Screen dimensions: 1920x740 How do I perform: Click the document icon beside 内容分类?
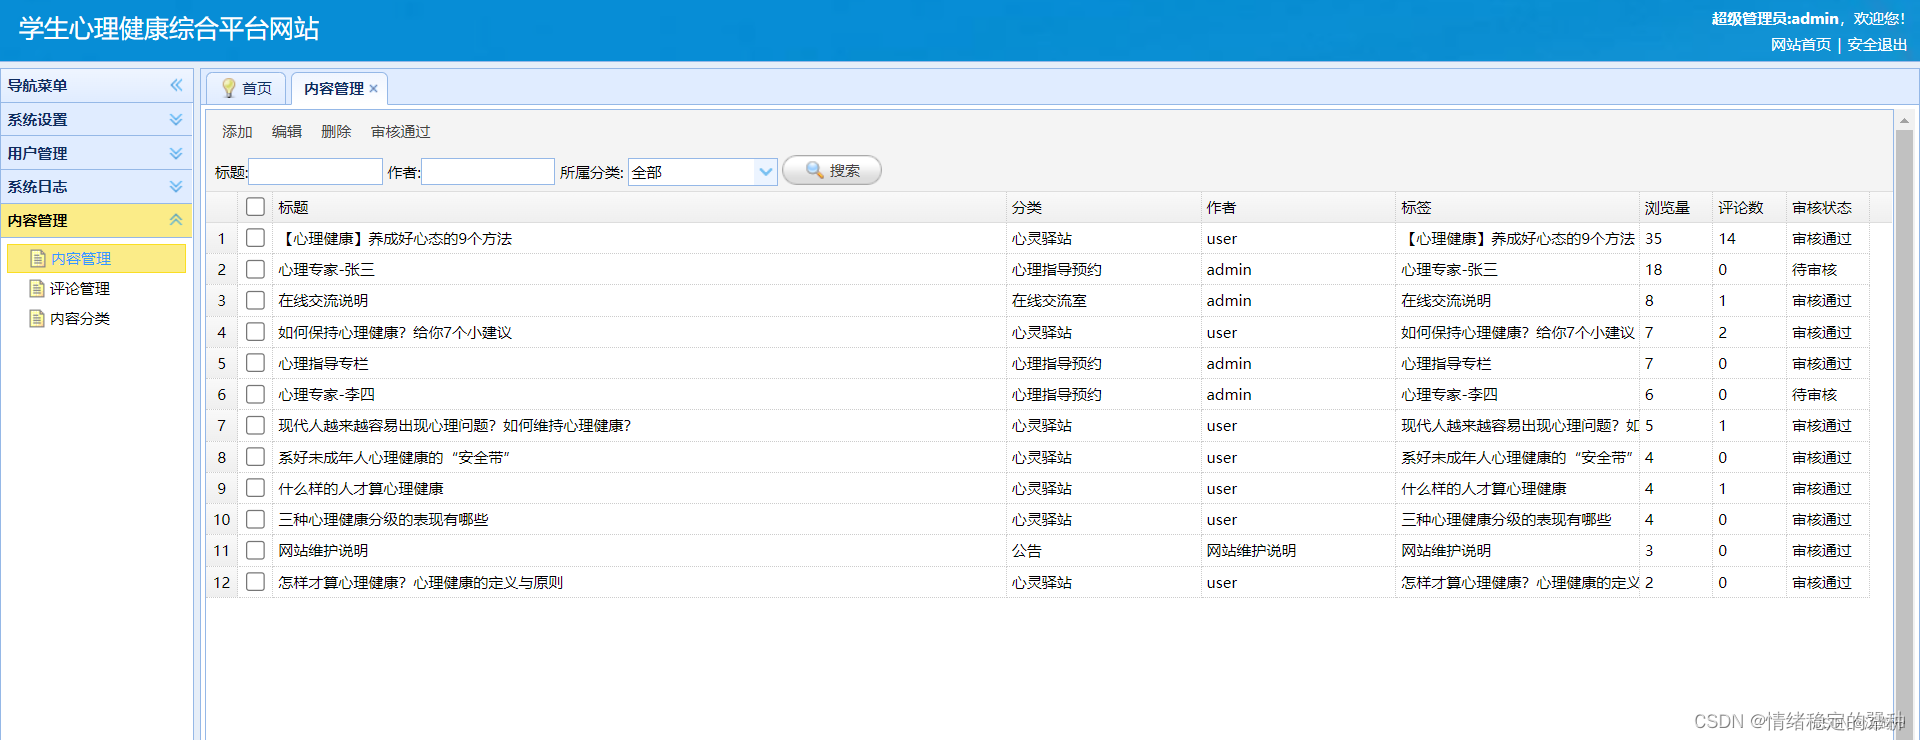pos(37,318)
